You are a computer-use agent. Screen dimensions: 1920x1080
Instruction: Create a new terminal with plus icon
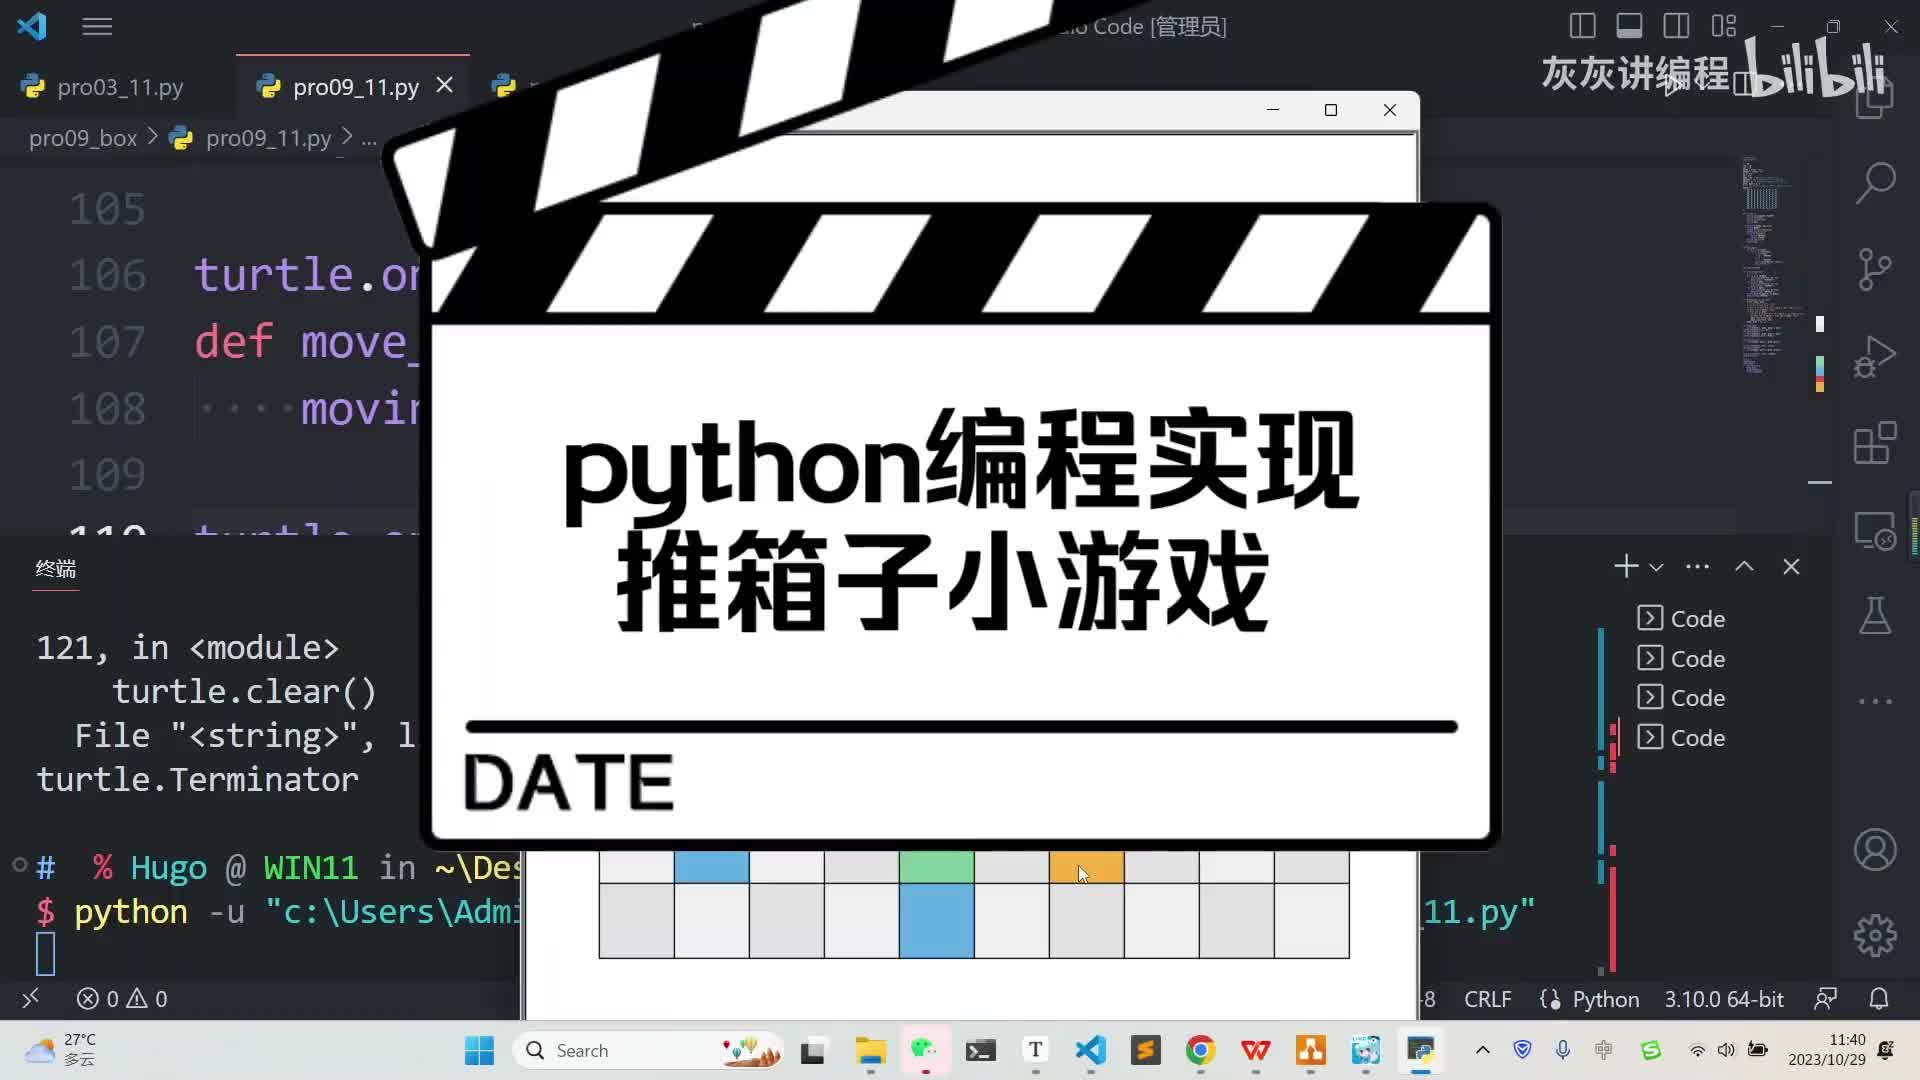point(1626,567)
